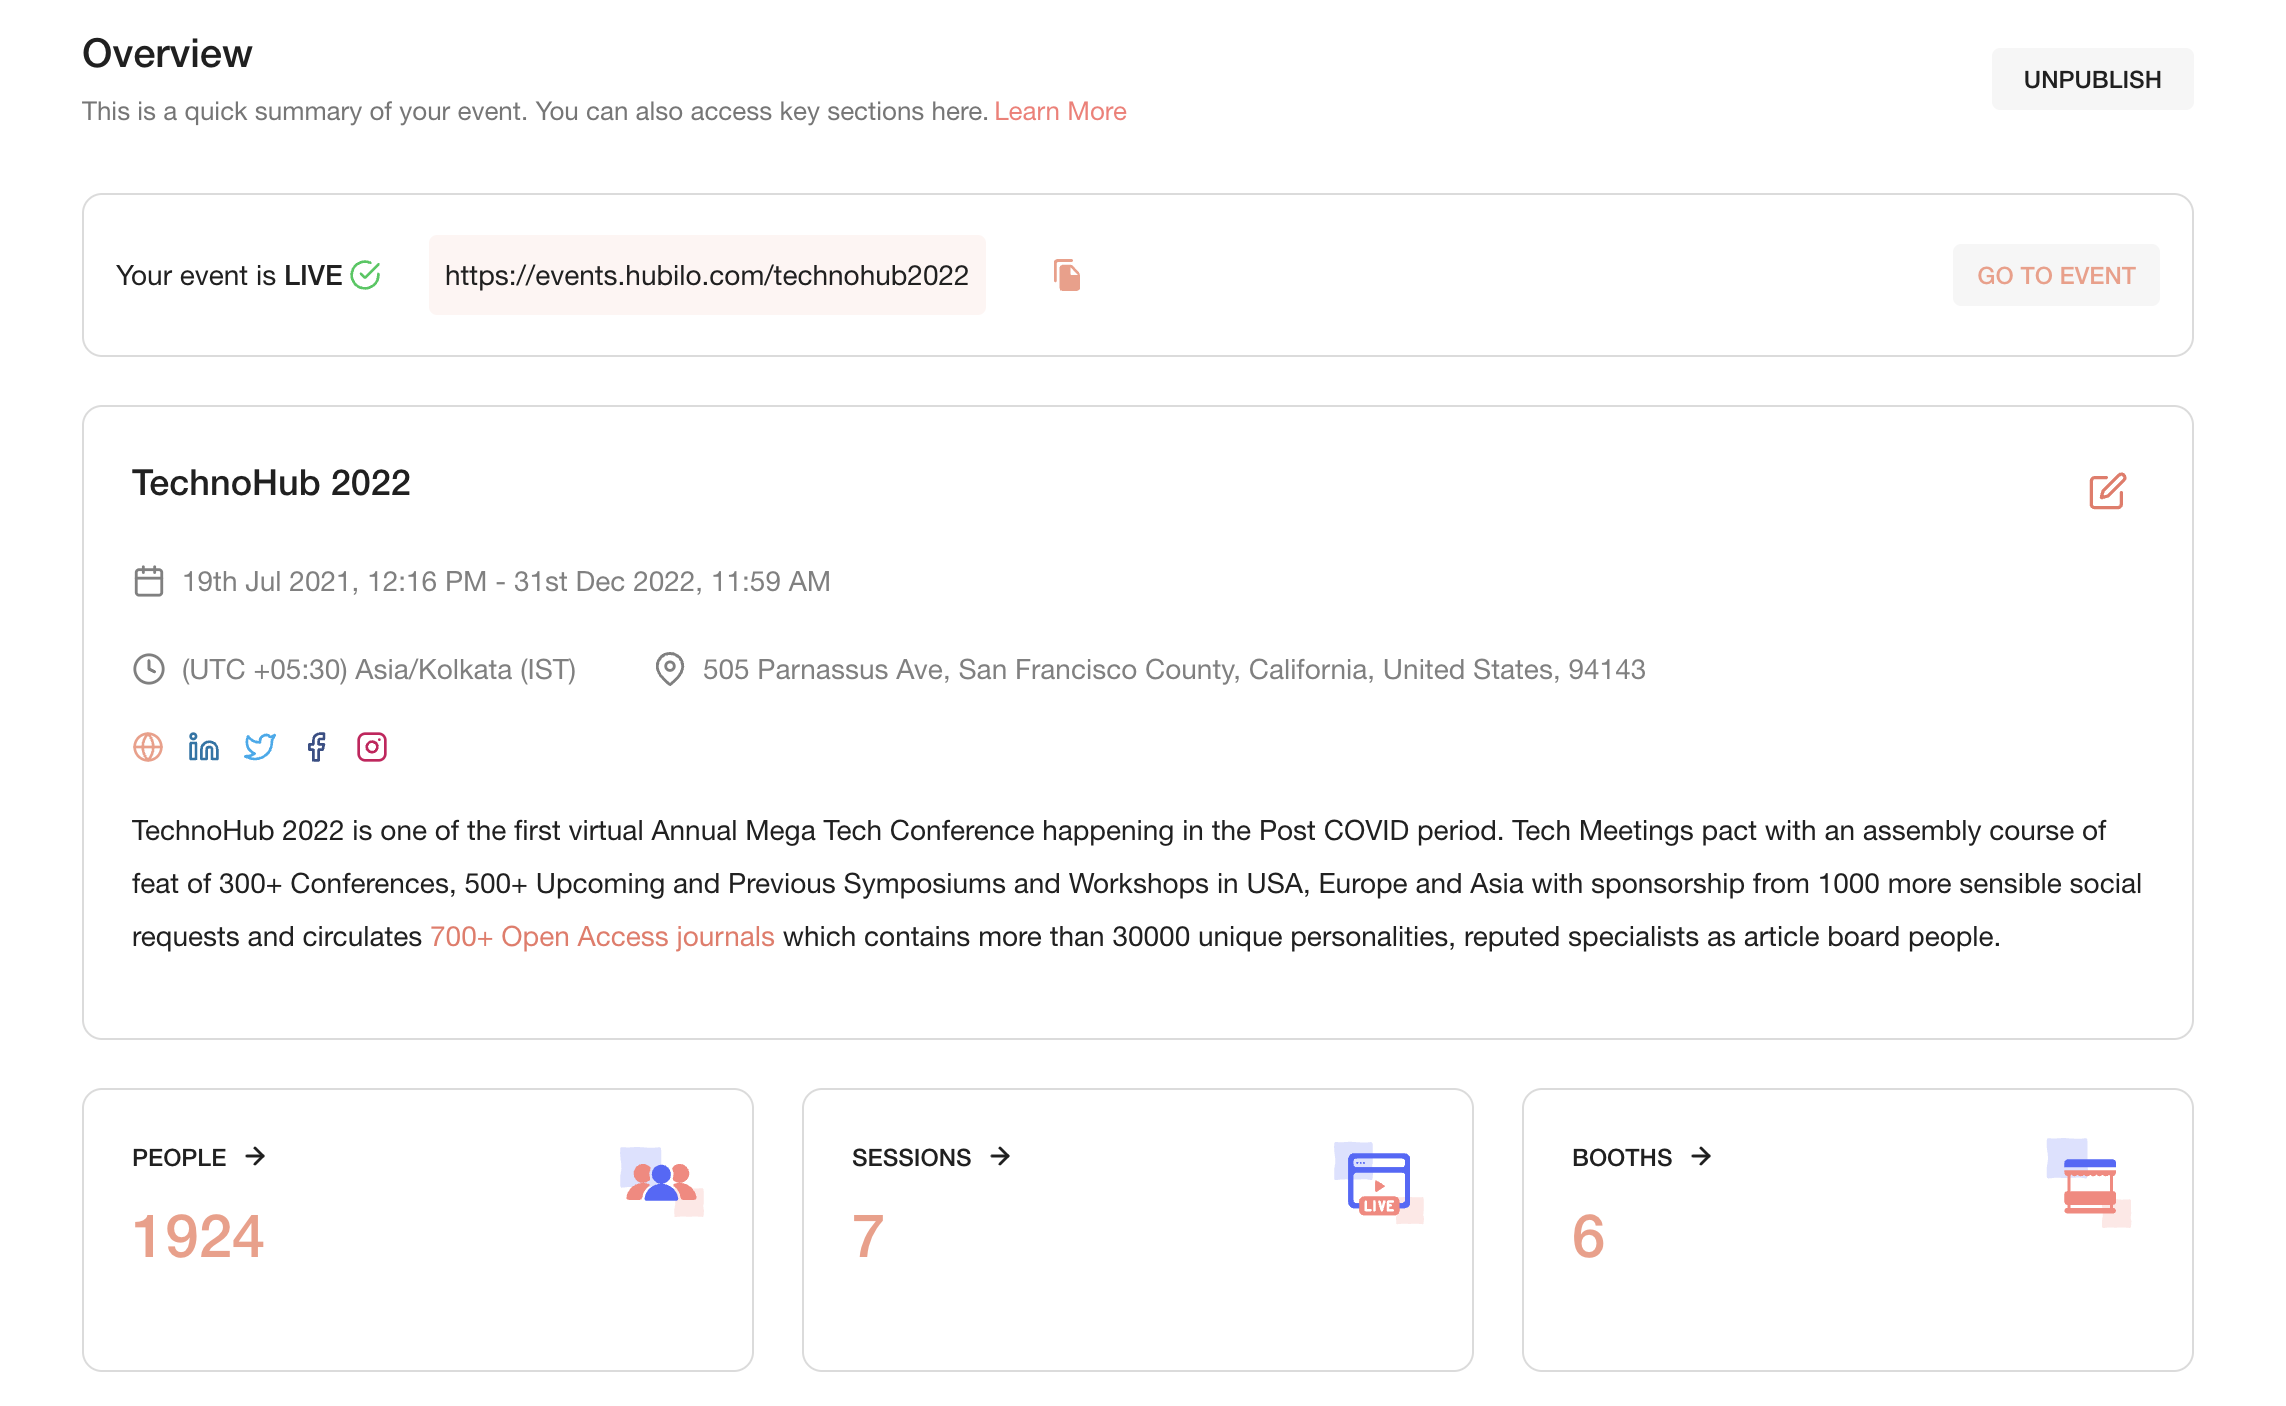The image size is (2286, 1406).
Task: Go to the live event page
Action: 2056,275
